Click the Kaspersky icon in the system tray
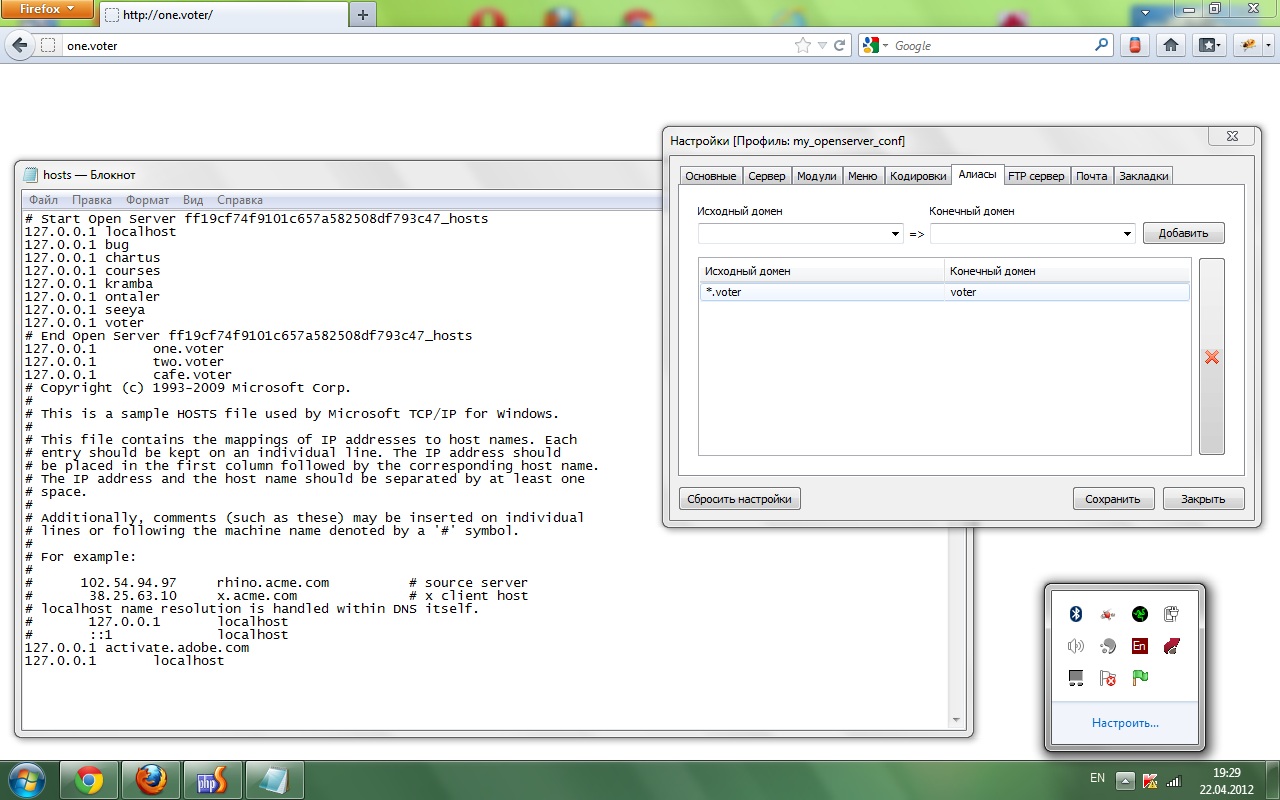Viewport: 1280px width, 800px height. 1150,780
